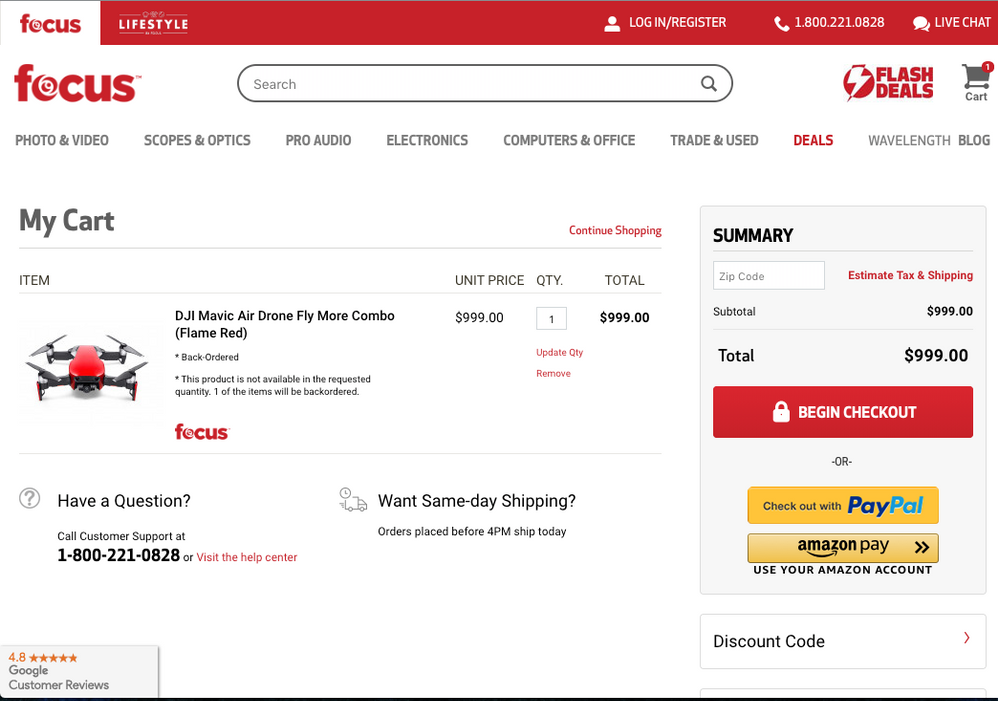
Task: Open the Computers & Office menu
Action: 569,140
